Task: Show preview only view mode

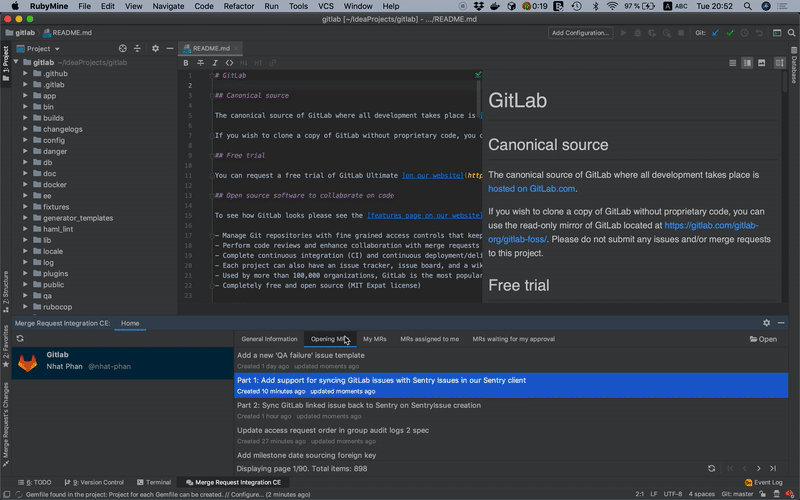Action: tap(762, 63)
